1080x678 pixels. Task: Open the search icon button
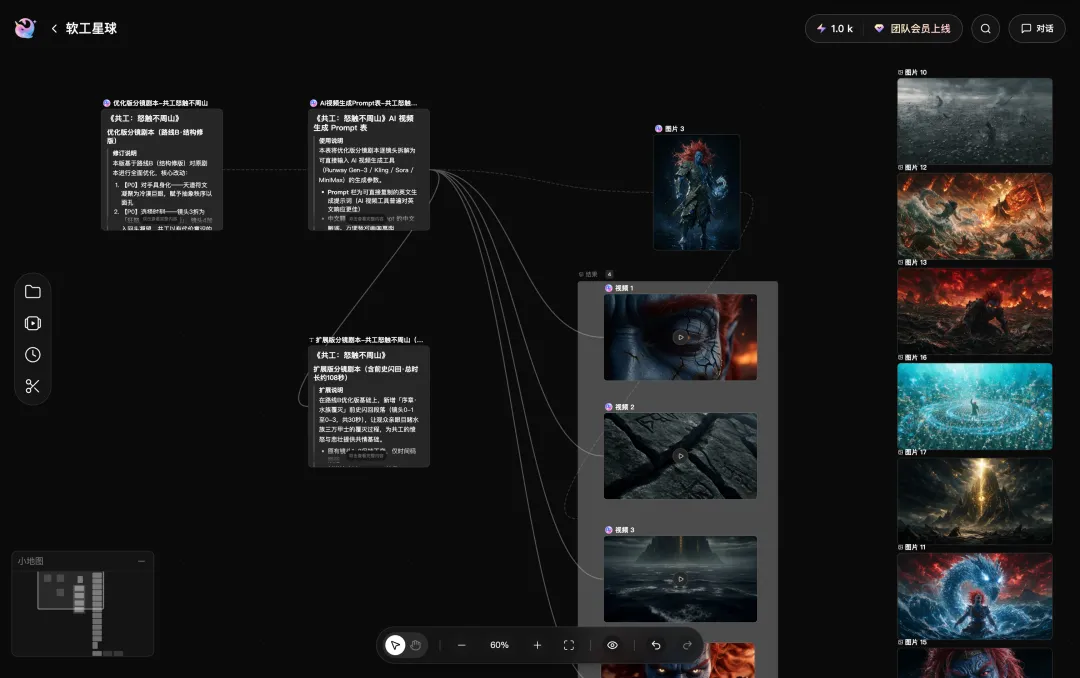coord(986,28)
